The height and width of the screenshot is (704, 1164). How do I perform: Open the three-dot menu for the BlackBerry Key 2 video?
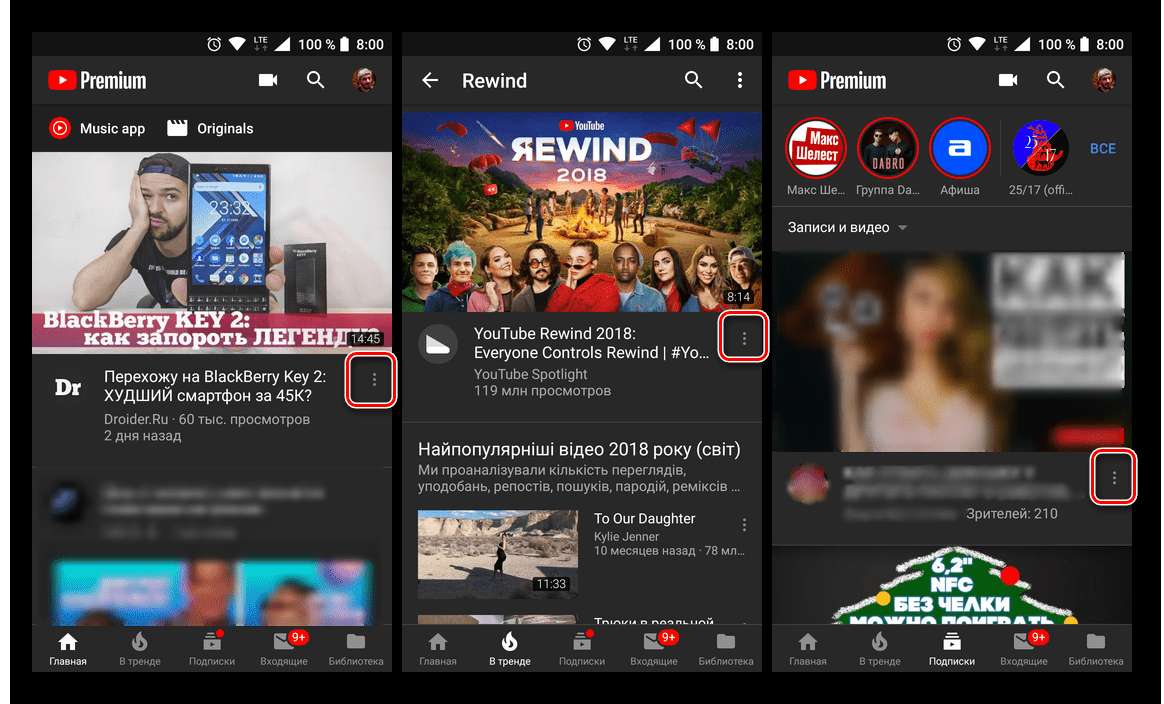point(373,379)
